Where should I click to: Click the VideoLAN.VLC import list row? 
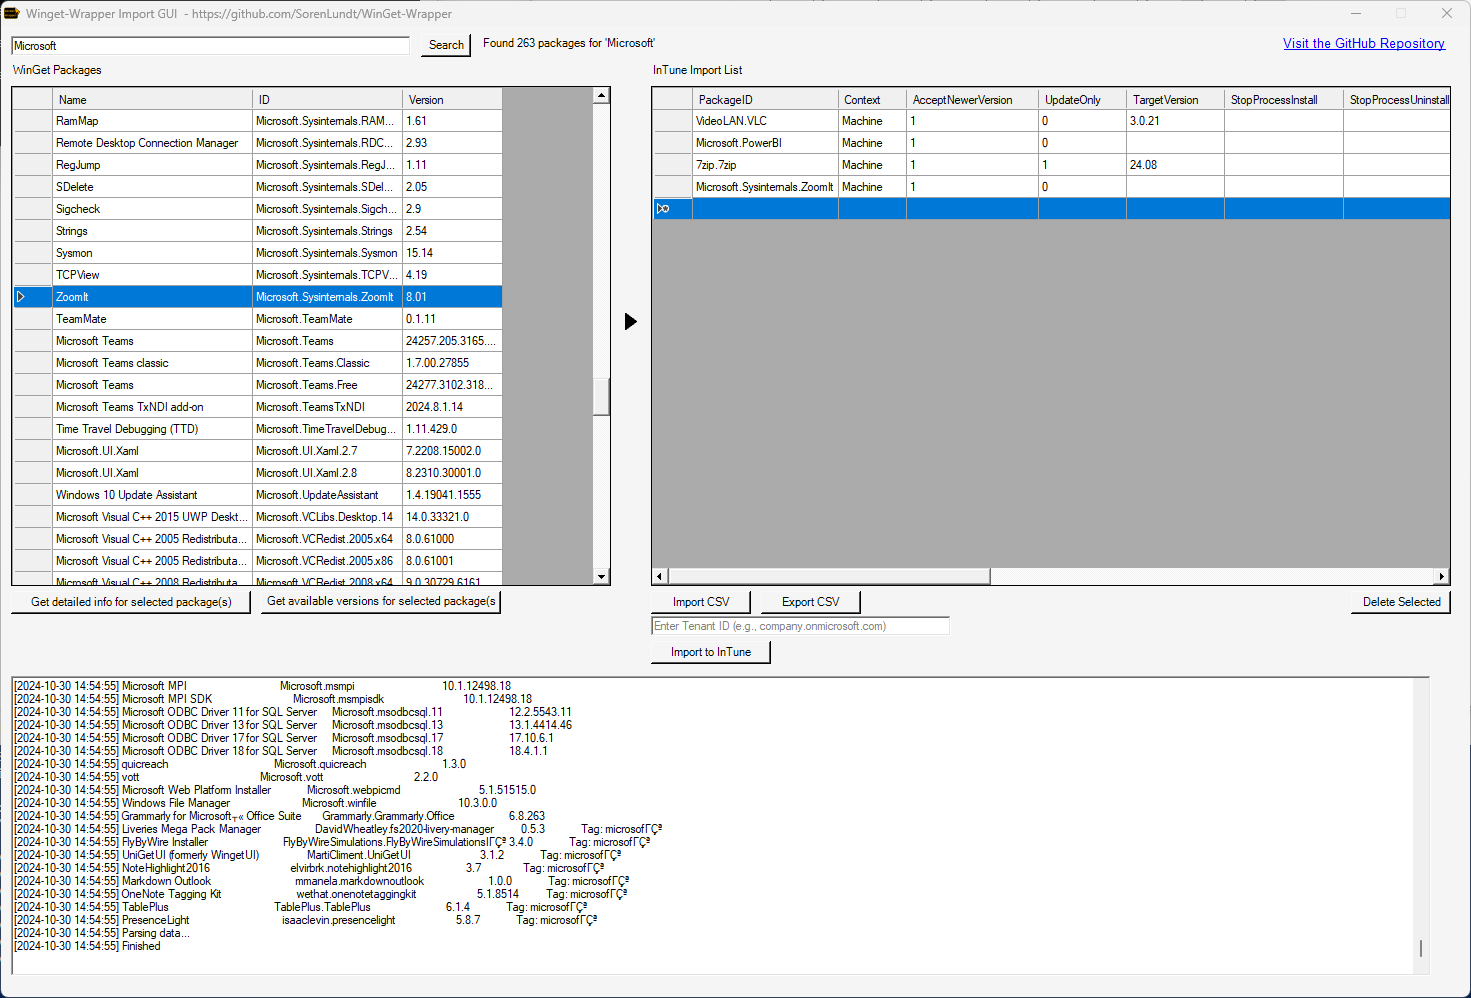coord(1051,121)
